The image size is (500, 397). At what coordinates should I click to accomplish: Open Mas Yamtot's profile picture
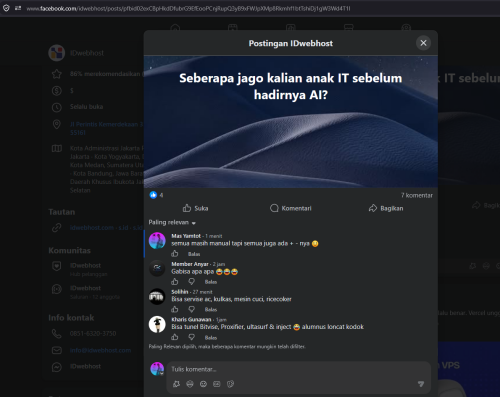point(157,241)
